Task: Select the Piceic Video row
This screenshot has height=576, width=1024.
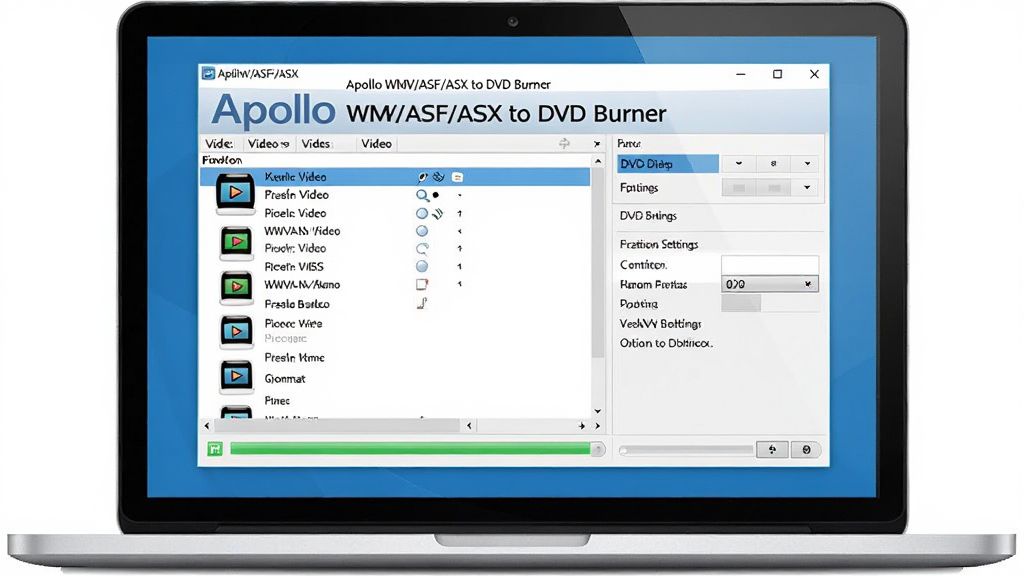Action: pos(395,214)
